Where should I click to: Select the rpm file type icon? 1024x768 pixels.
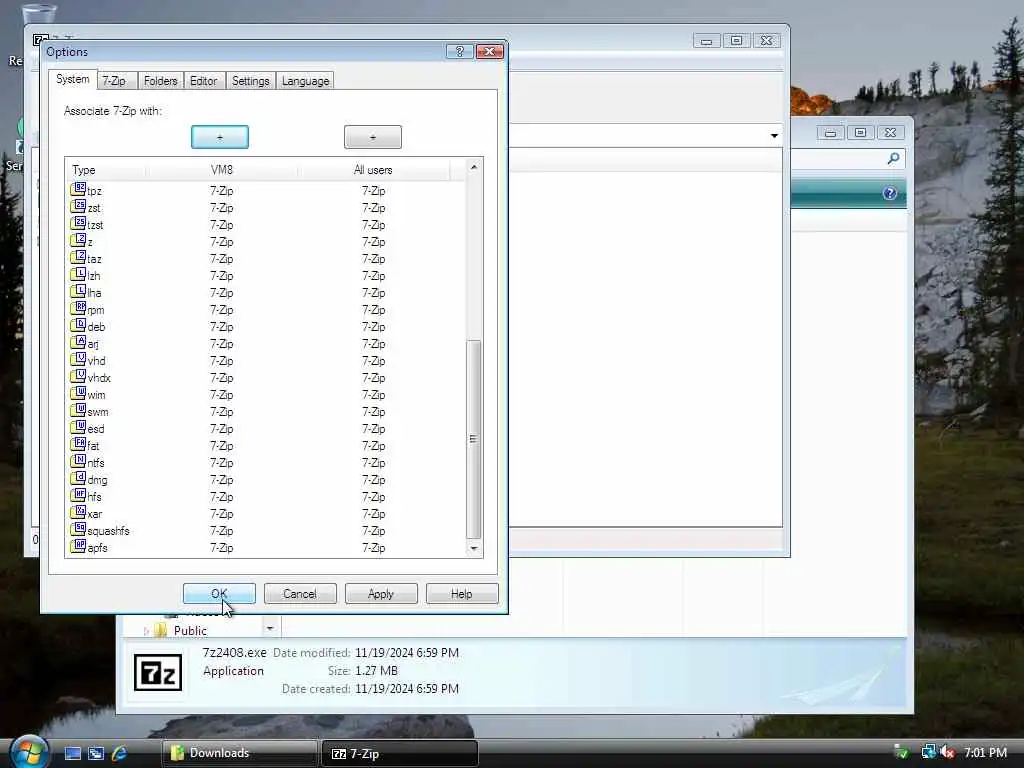[78, 308]
